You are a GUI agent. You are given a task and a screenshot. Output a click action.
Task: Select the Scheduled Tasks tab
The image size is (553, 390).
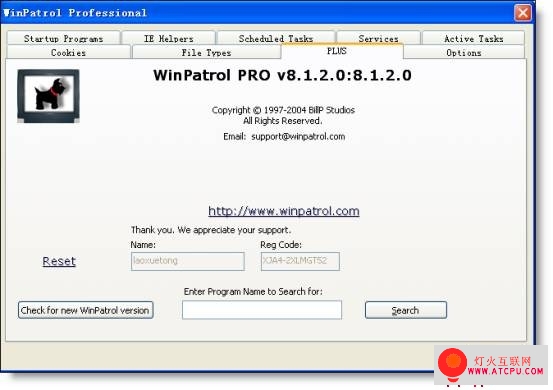click(x=276, y=38)
